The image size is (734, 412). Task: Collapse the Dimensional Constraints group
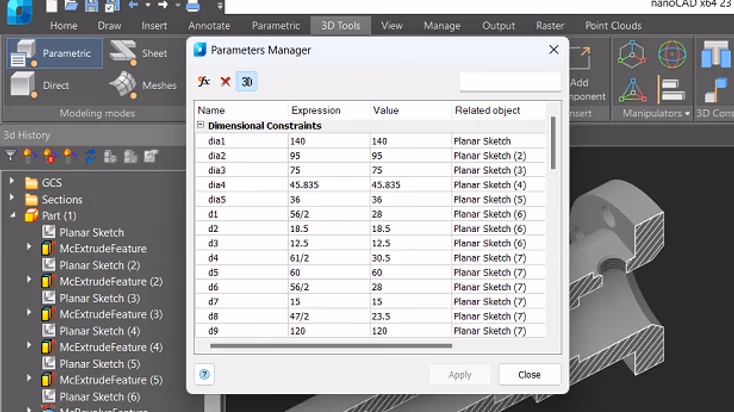pyautogui.click(x=200, y=125)
